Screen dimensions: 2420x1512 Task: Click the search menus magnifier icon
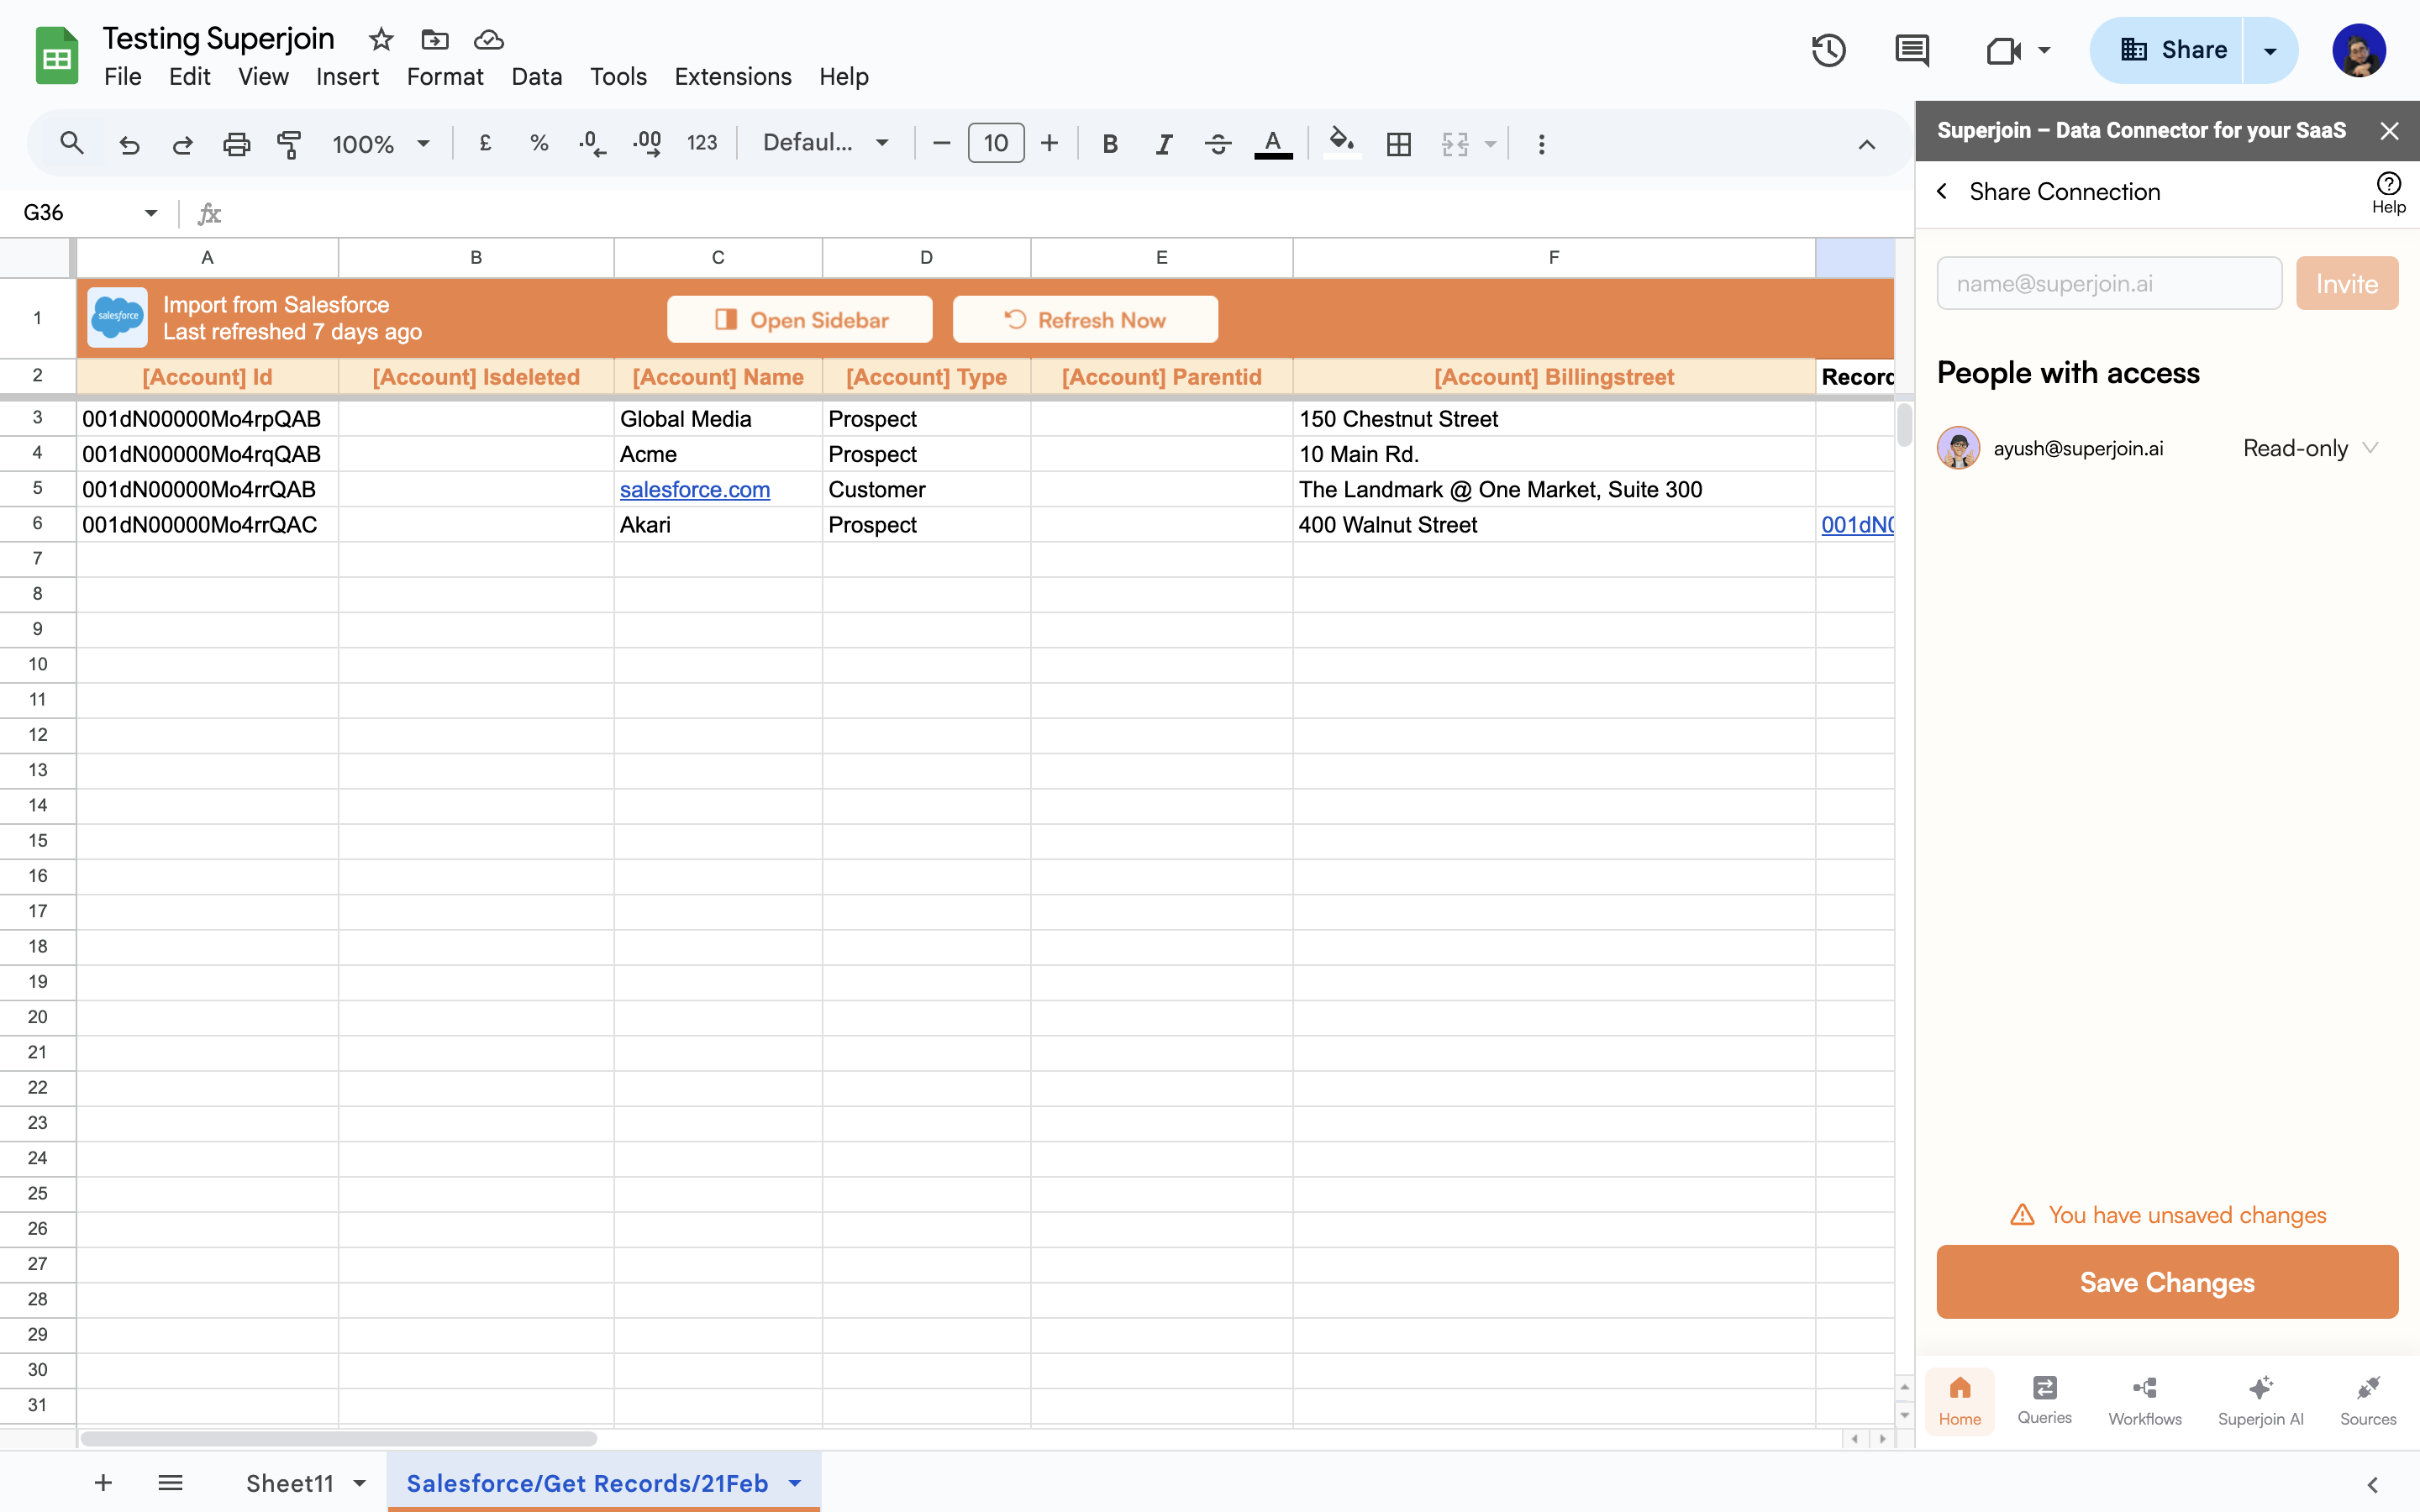click(x=71, y=143)
